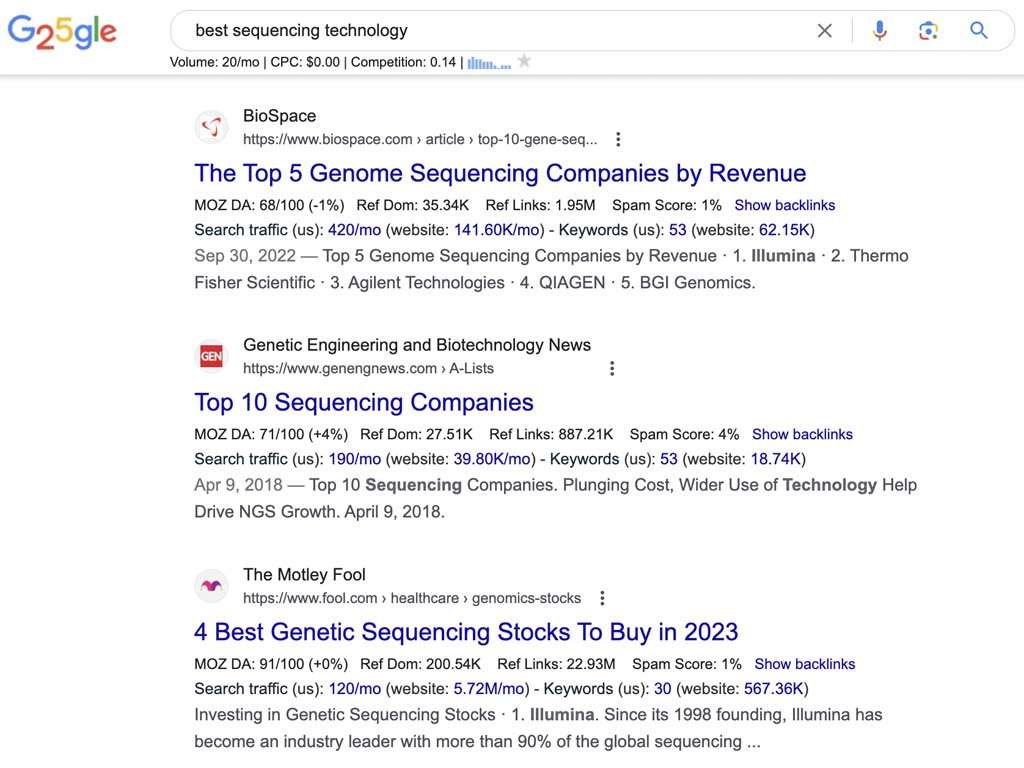Open 'Top 10 Sequencing Companies'
Viewport: 1024px width, 768px height.
364,402
